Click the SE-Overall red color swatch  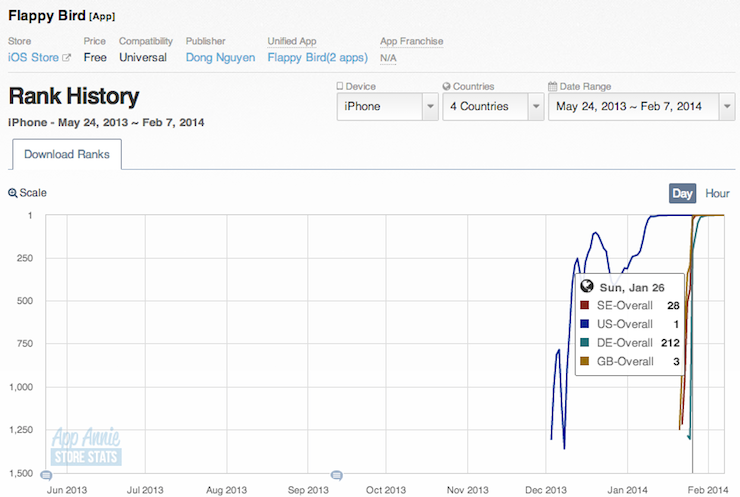(x=585, y=305)
